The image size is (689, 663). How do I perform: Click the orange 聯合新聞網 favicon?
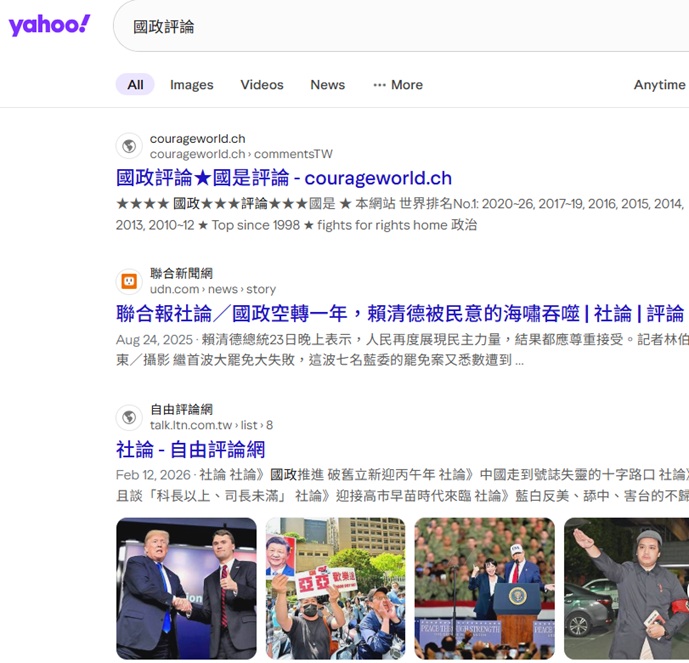129,281
